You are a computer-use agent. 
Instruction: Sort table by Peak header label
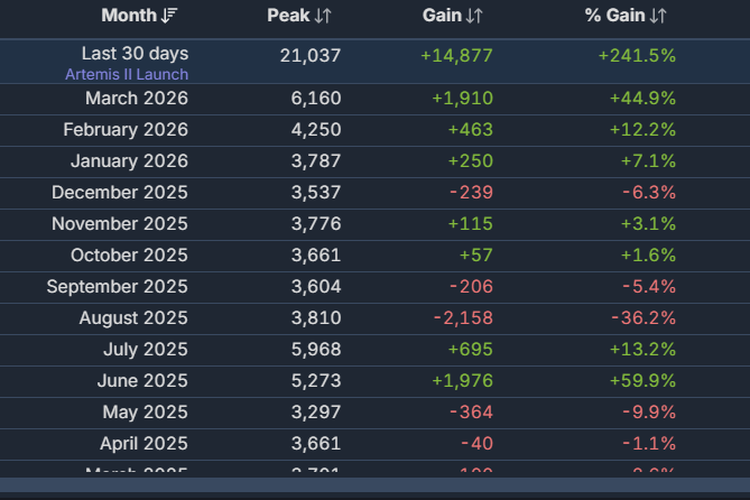click(288, 15)
